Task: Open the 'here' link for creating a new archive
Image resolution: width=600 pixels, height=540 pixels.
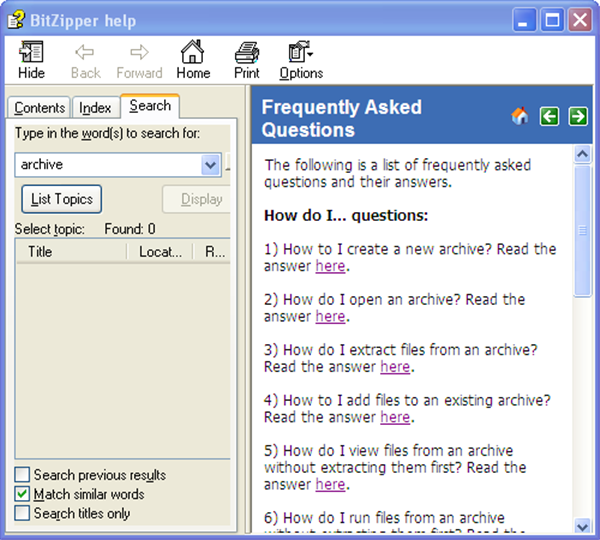Action: click(x=330, y=266)
